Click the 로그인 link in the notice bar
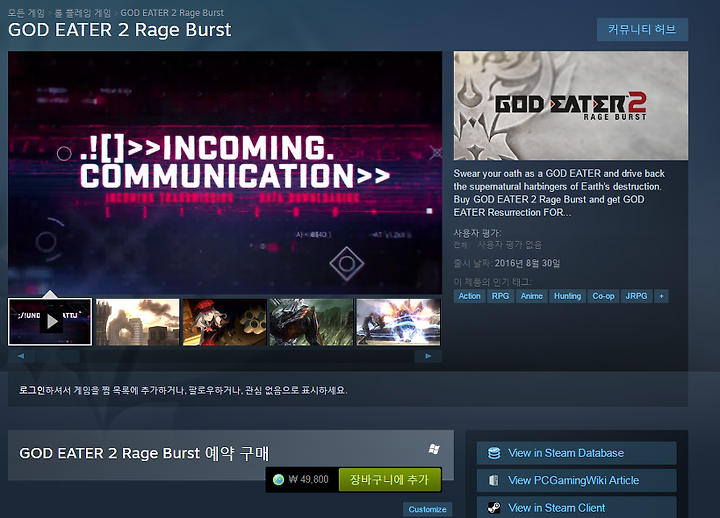Image resolution: width=720 pixels, height=518 pixels. [32, 390]
